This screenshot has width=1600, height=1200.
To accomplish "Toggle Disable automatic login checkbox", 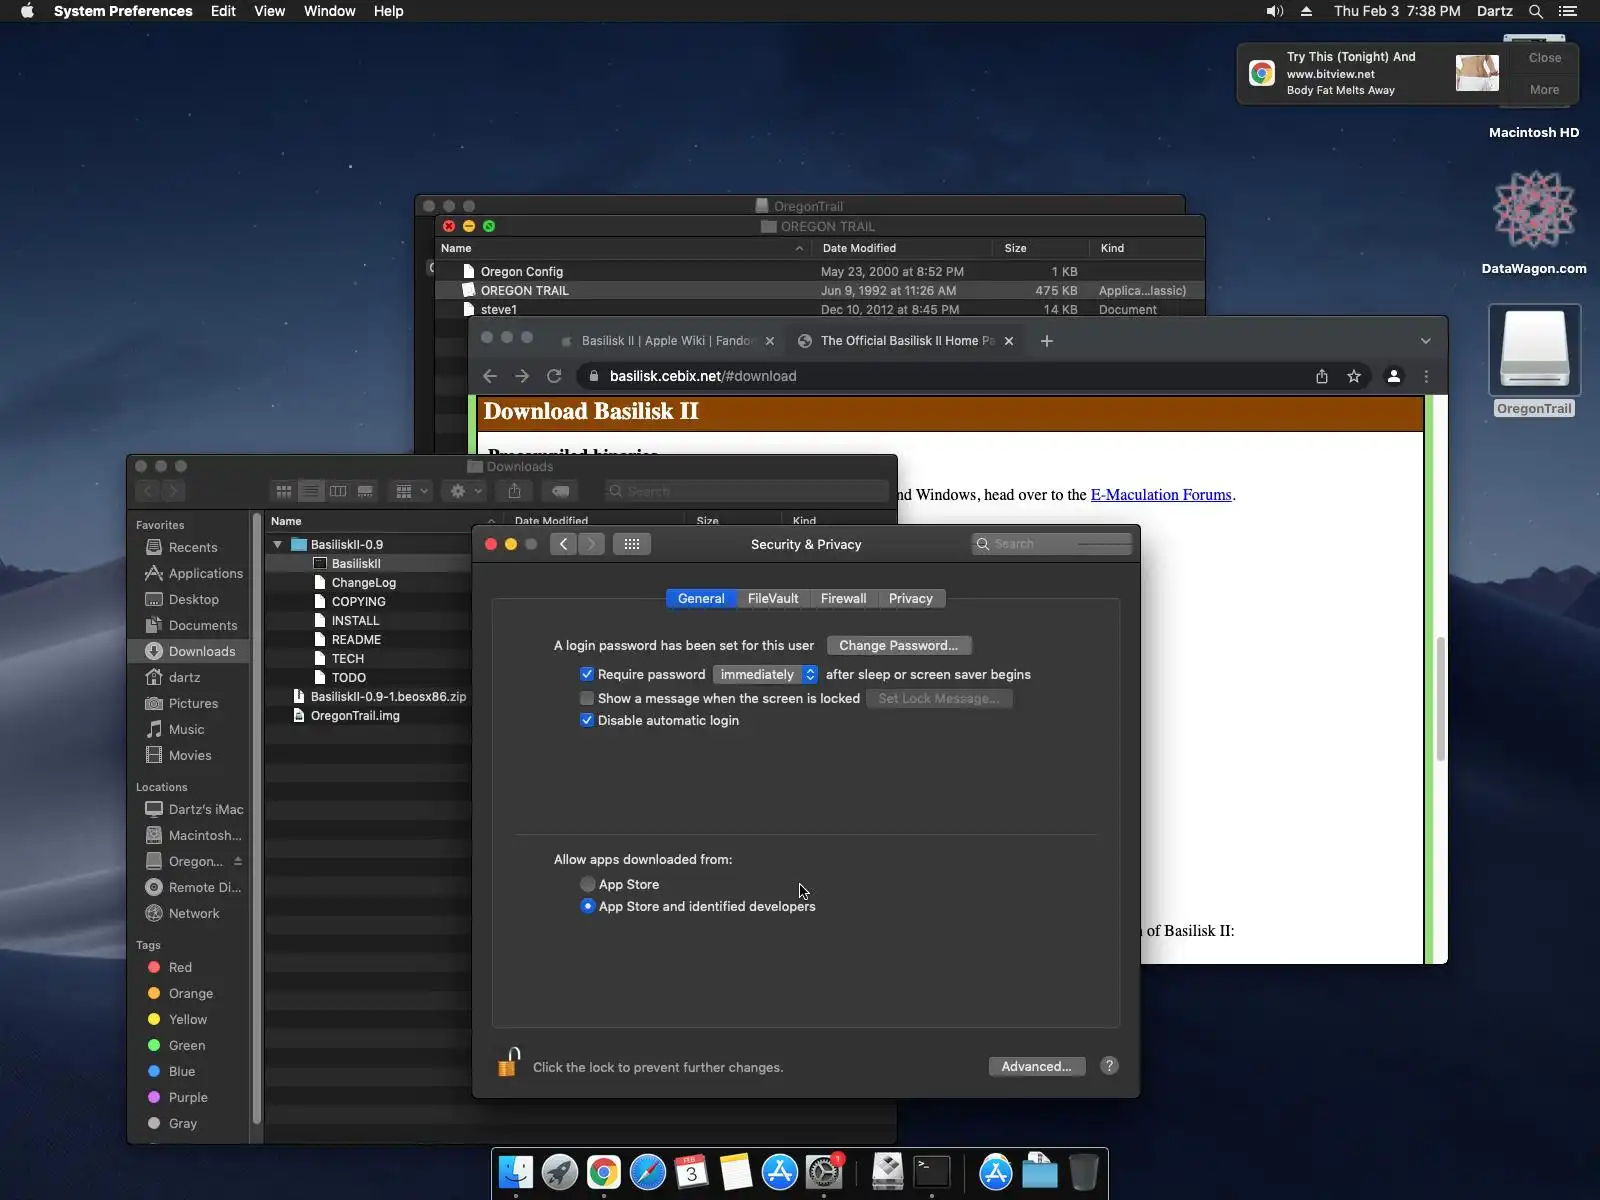I will click(587, 720).
